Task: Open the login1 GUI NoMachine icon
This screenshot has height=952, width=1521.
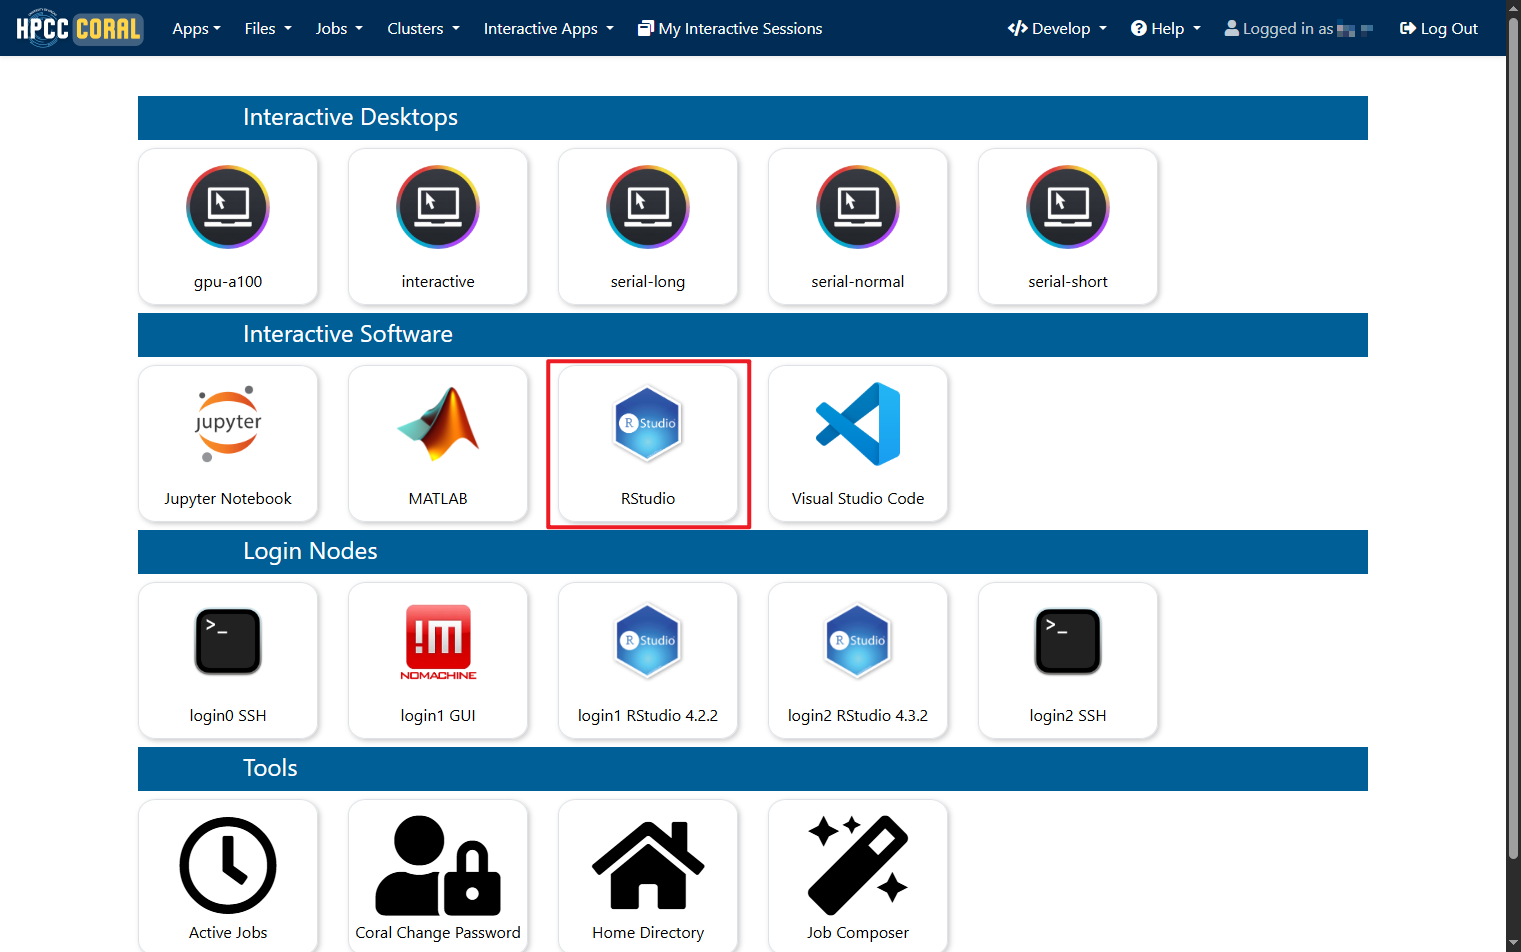Action: tap(438, 642)
